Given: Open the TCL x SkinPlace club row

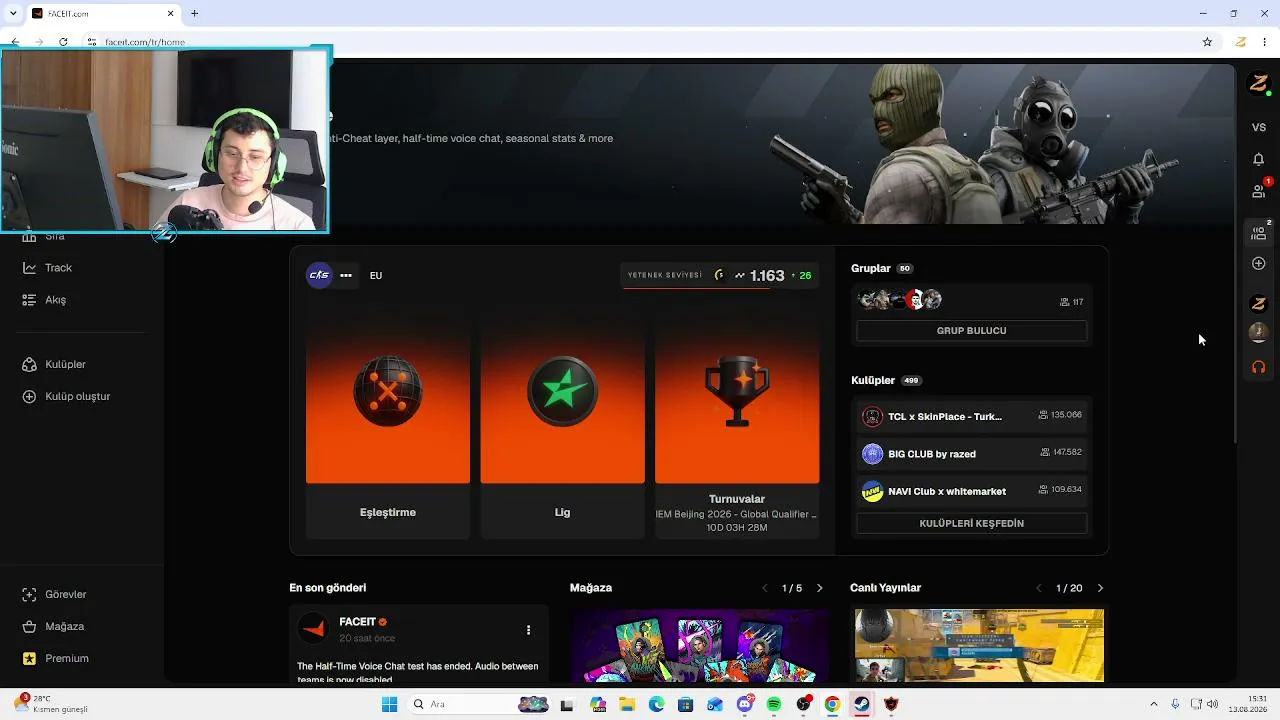Looking at the screenshot, I should [x=972, y=417].
